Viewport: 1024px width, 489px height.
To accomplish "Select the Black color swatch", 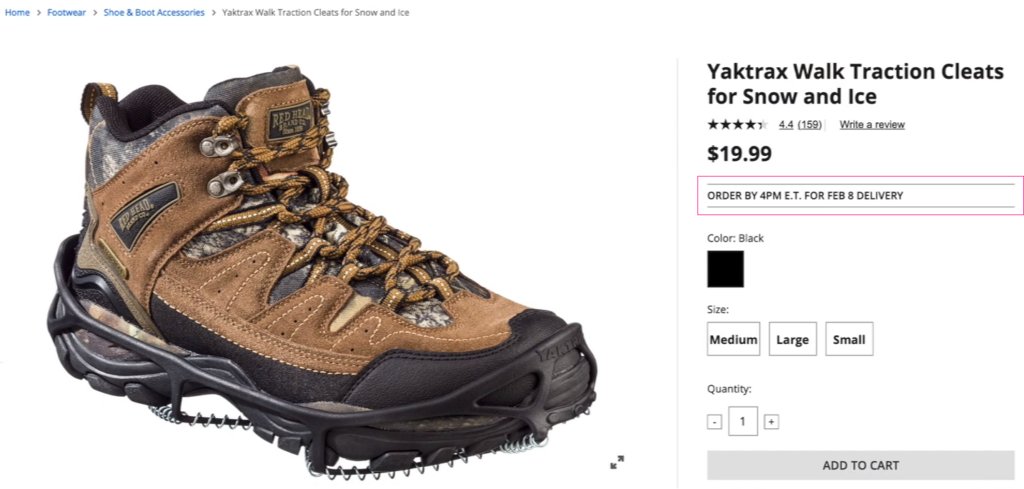I will pyautogui.click(x=726, y=269).
